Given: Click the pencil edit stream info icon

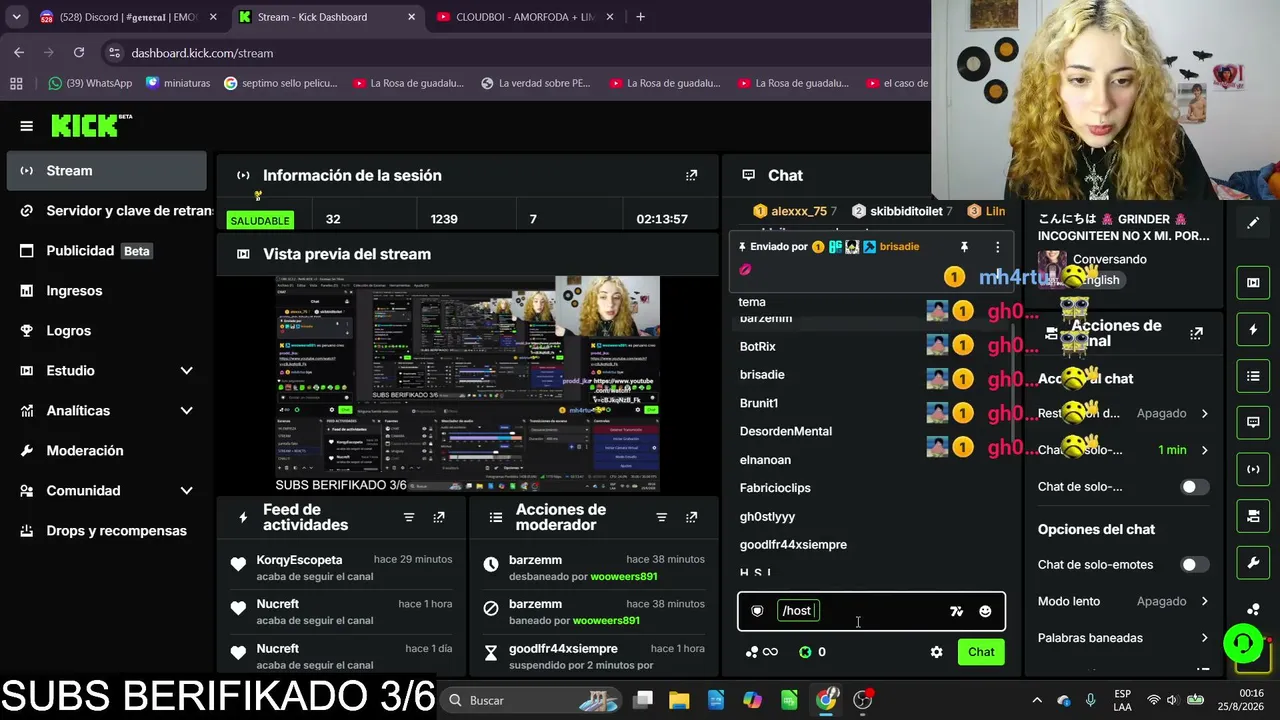Looking at the screenshot, I should click(x=1253, y=223).
